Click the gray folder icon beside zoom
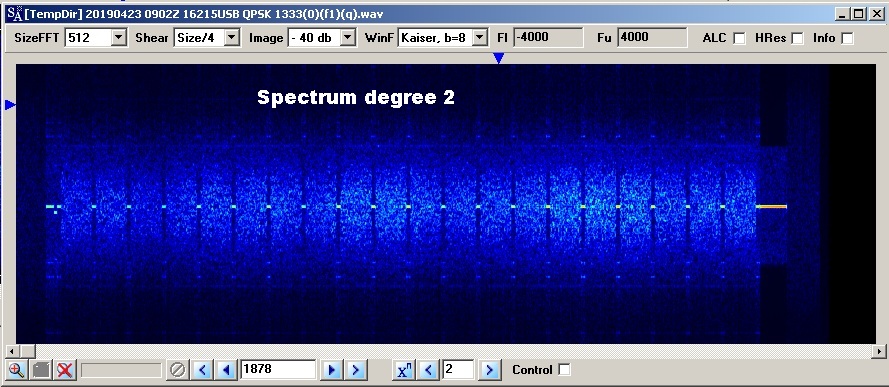 pos(41,370)
